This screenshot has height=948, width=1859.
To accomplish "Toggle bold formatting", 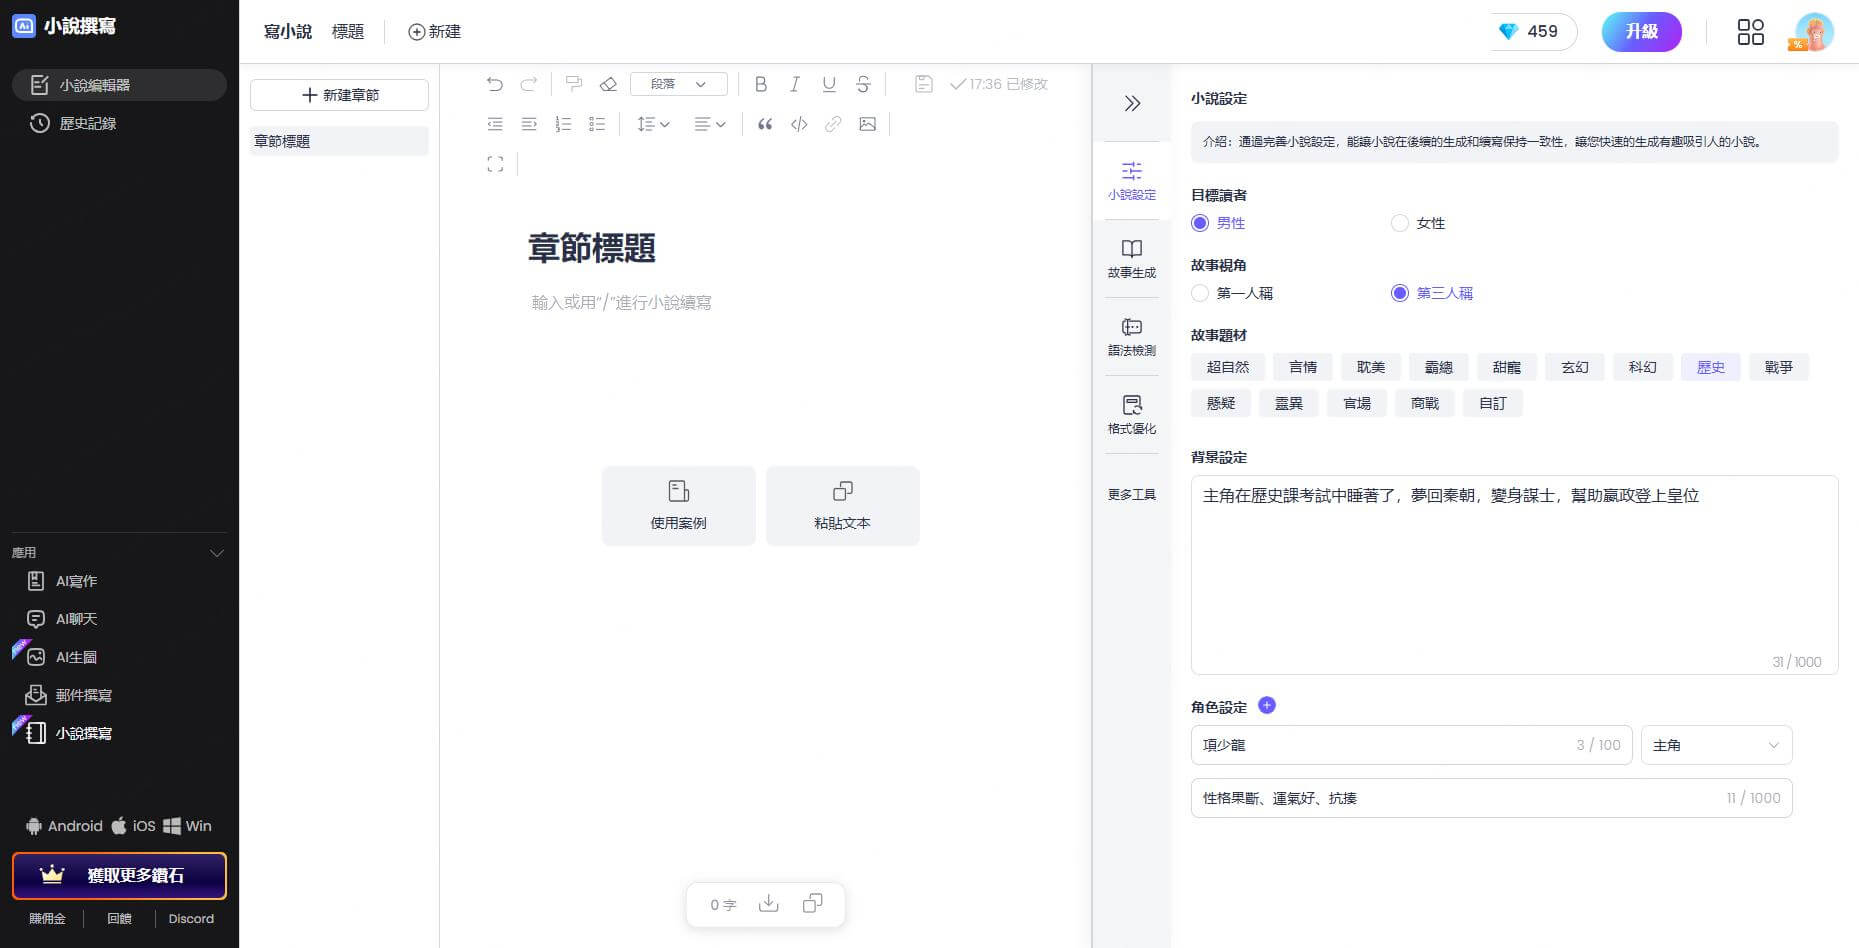I will click(761, 84).
